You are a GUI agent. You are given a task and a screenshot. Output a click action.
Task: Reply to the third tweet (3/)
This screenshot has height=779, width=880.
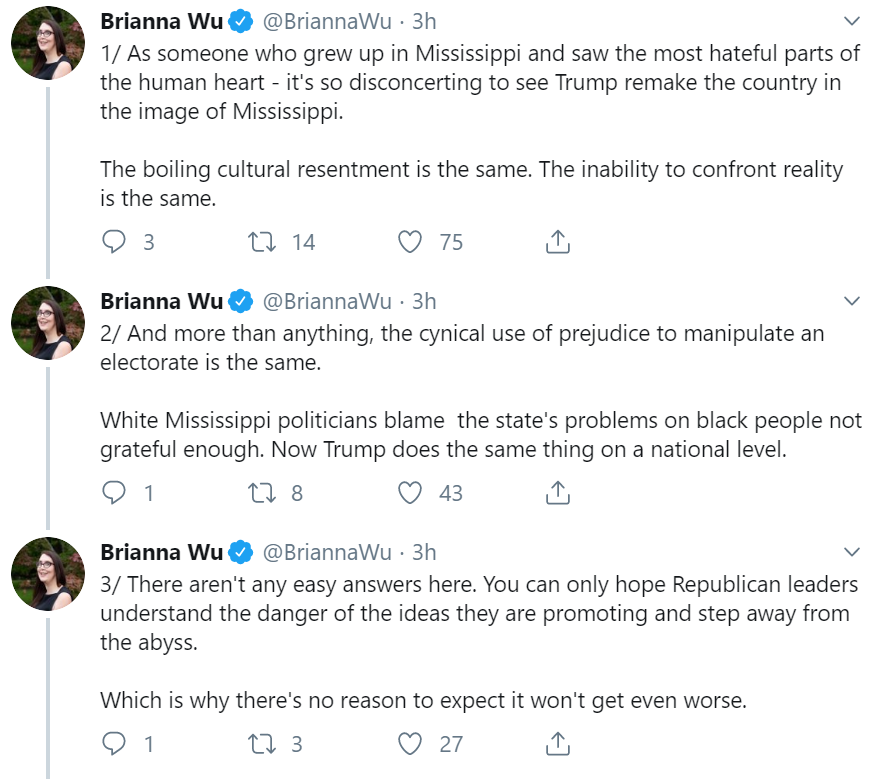click(114, 744)
